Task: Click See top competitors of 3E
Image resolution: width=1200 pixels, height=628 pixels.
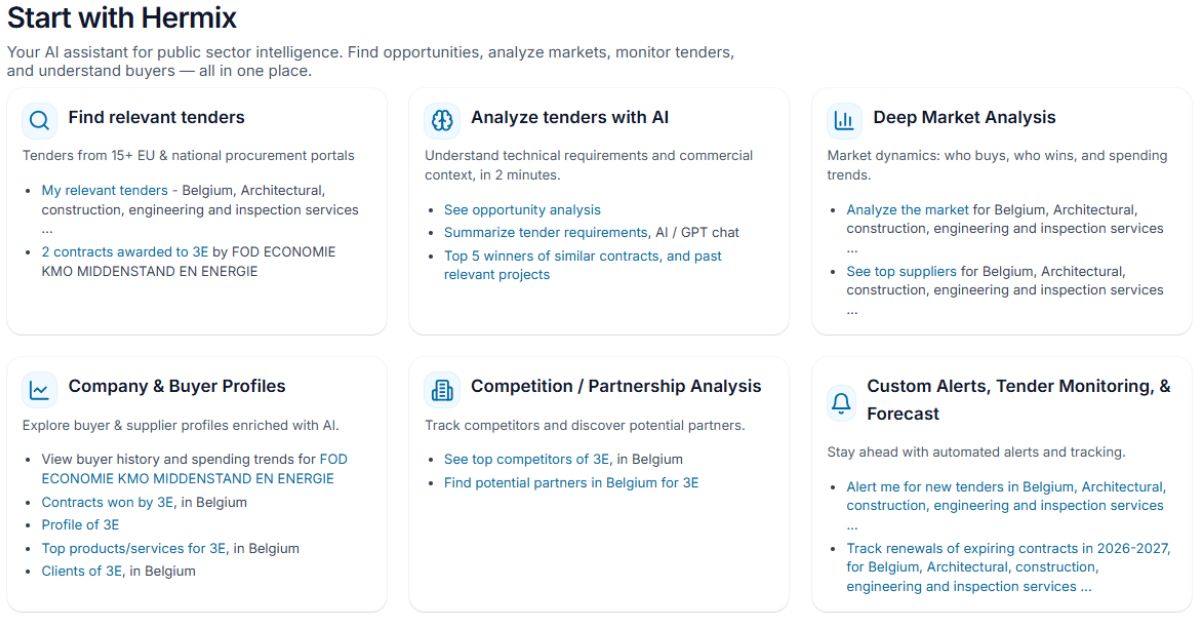Action: tap(526, 459)
